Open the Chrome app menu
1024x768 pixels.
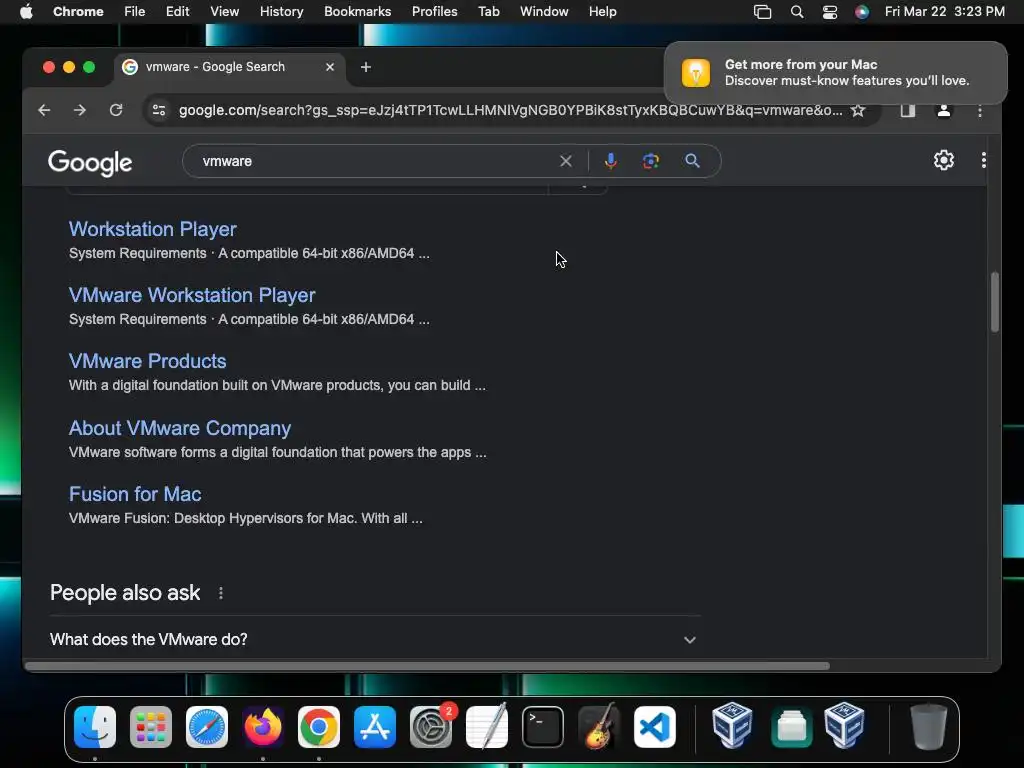(x=78, y=12)
